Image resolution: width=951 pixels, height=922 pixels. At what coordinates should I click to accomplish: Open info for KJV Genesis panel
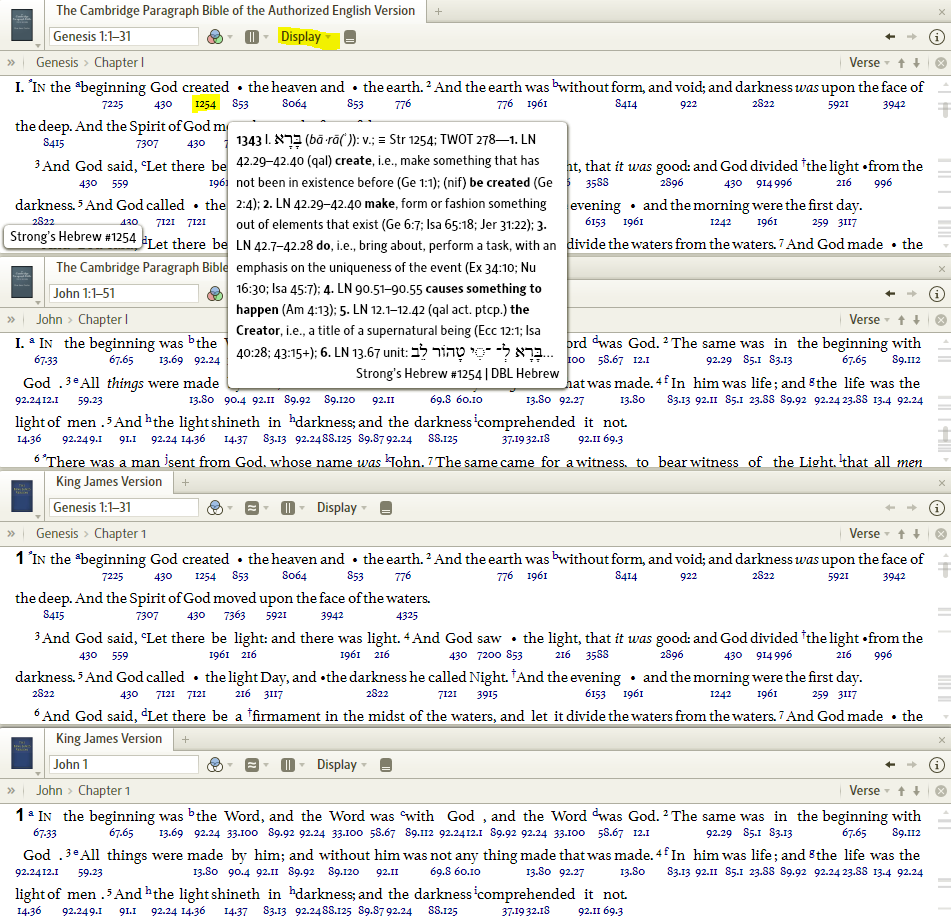pos(936,508)
